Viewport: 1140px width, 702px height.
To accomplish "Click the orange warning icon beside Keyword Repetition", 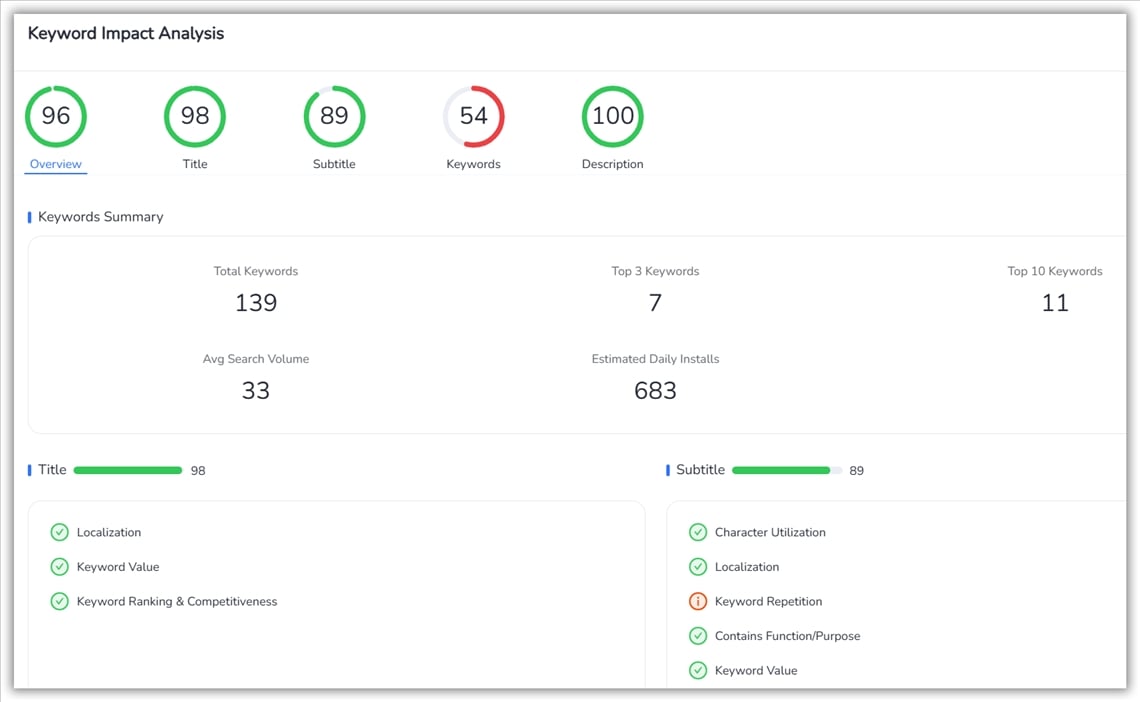I will (698, 601).
